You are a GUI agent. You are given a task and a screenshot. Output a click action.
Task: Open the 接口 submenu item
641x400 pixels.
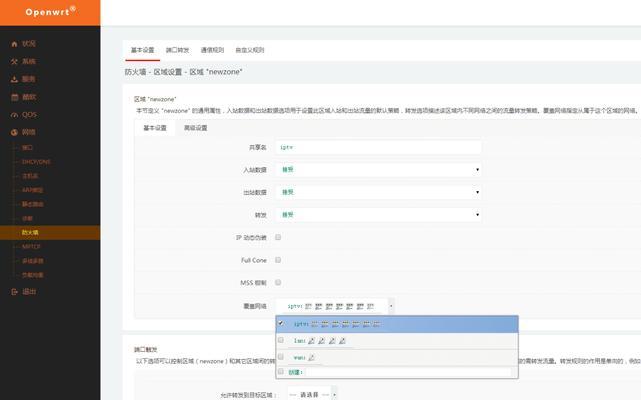point(27,147)
